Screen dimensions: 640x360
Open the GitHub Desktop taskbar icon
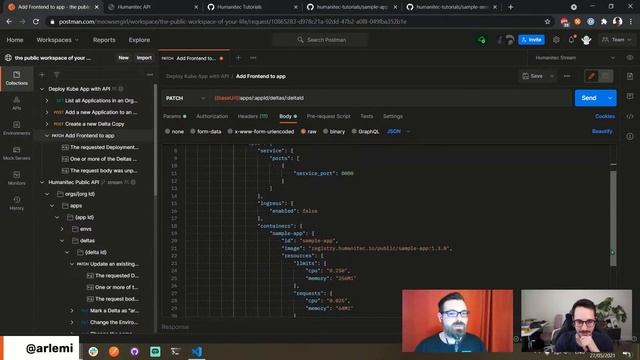point(134,351)
